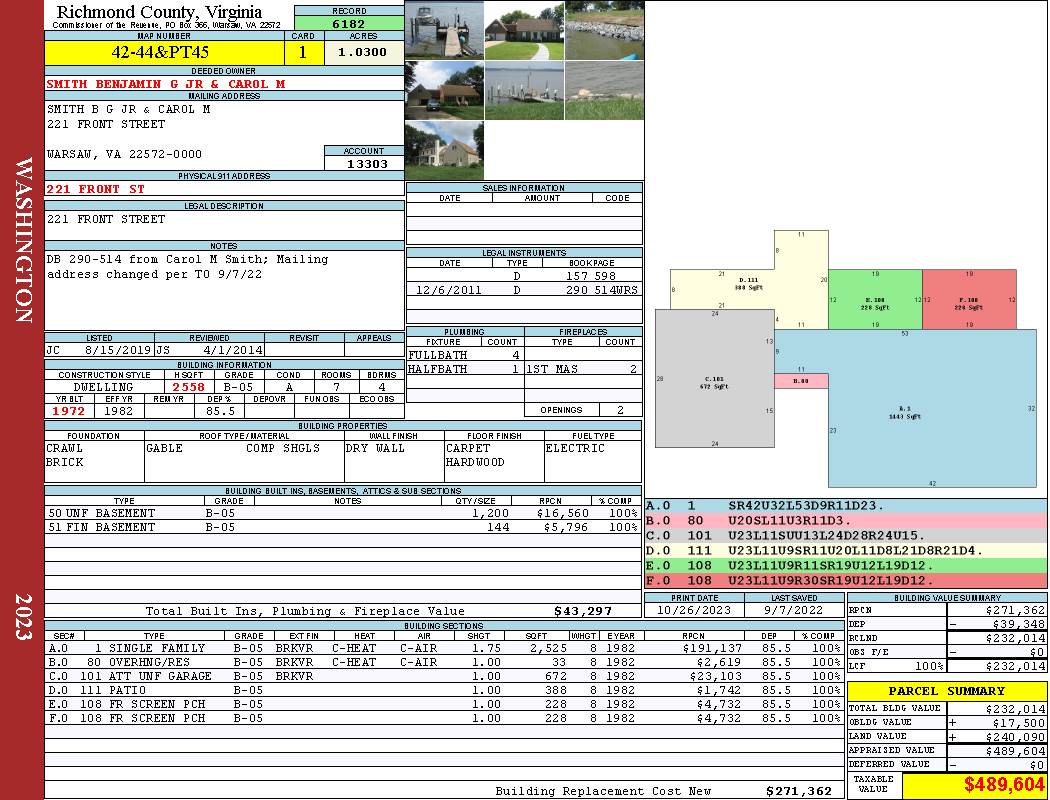The image size is (1050, 800).
Task: Open the two-story house side view thumbnail
Action: (x=444, y=151)
